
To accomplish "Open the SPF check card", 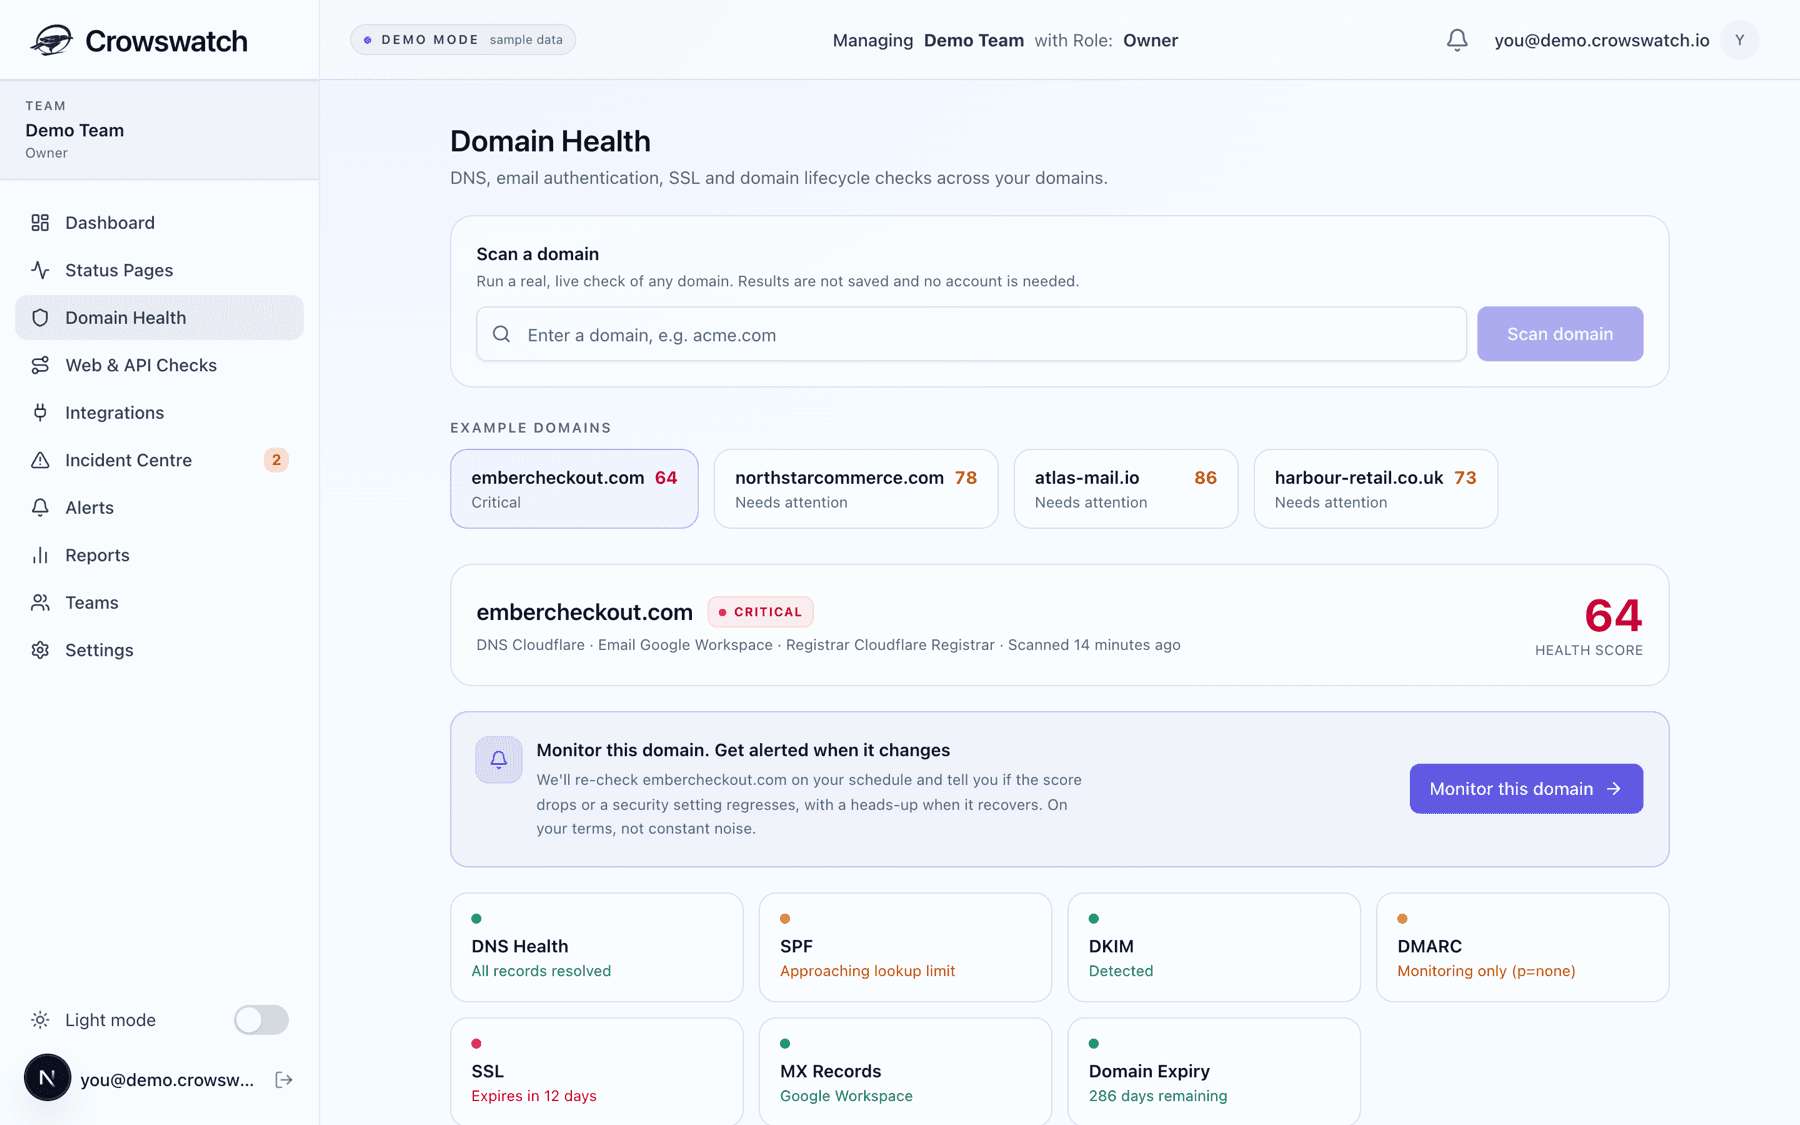I will tap(905, 947).
